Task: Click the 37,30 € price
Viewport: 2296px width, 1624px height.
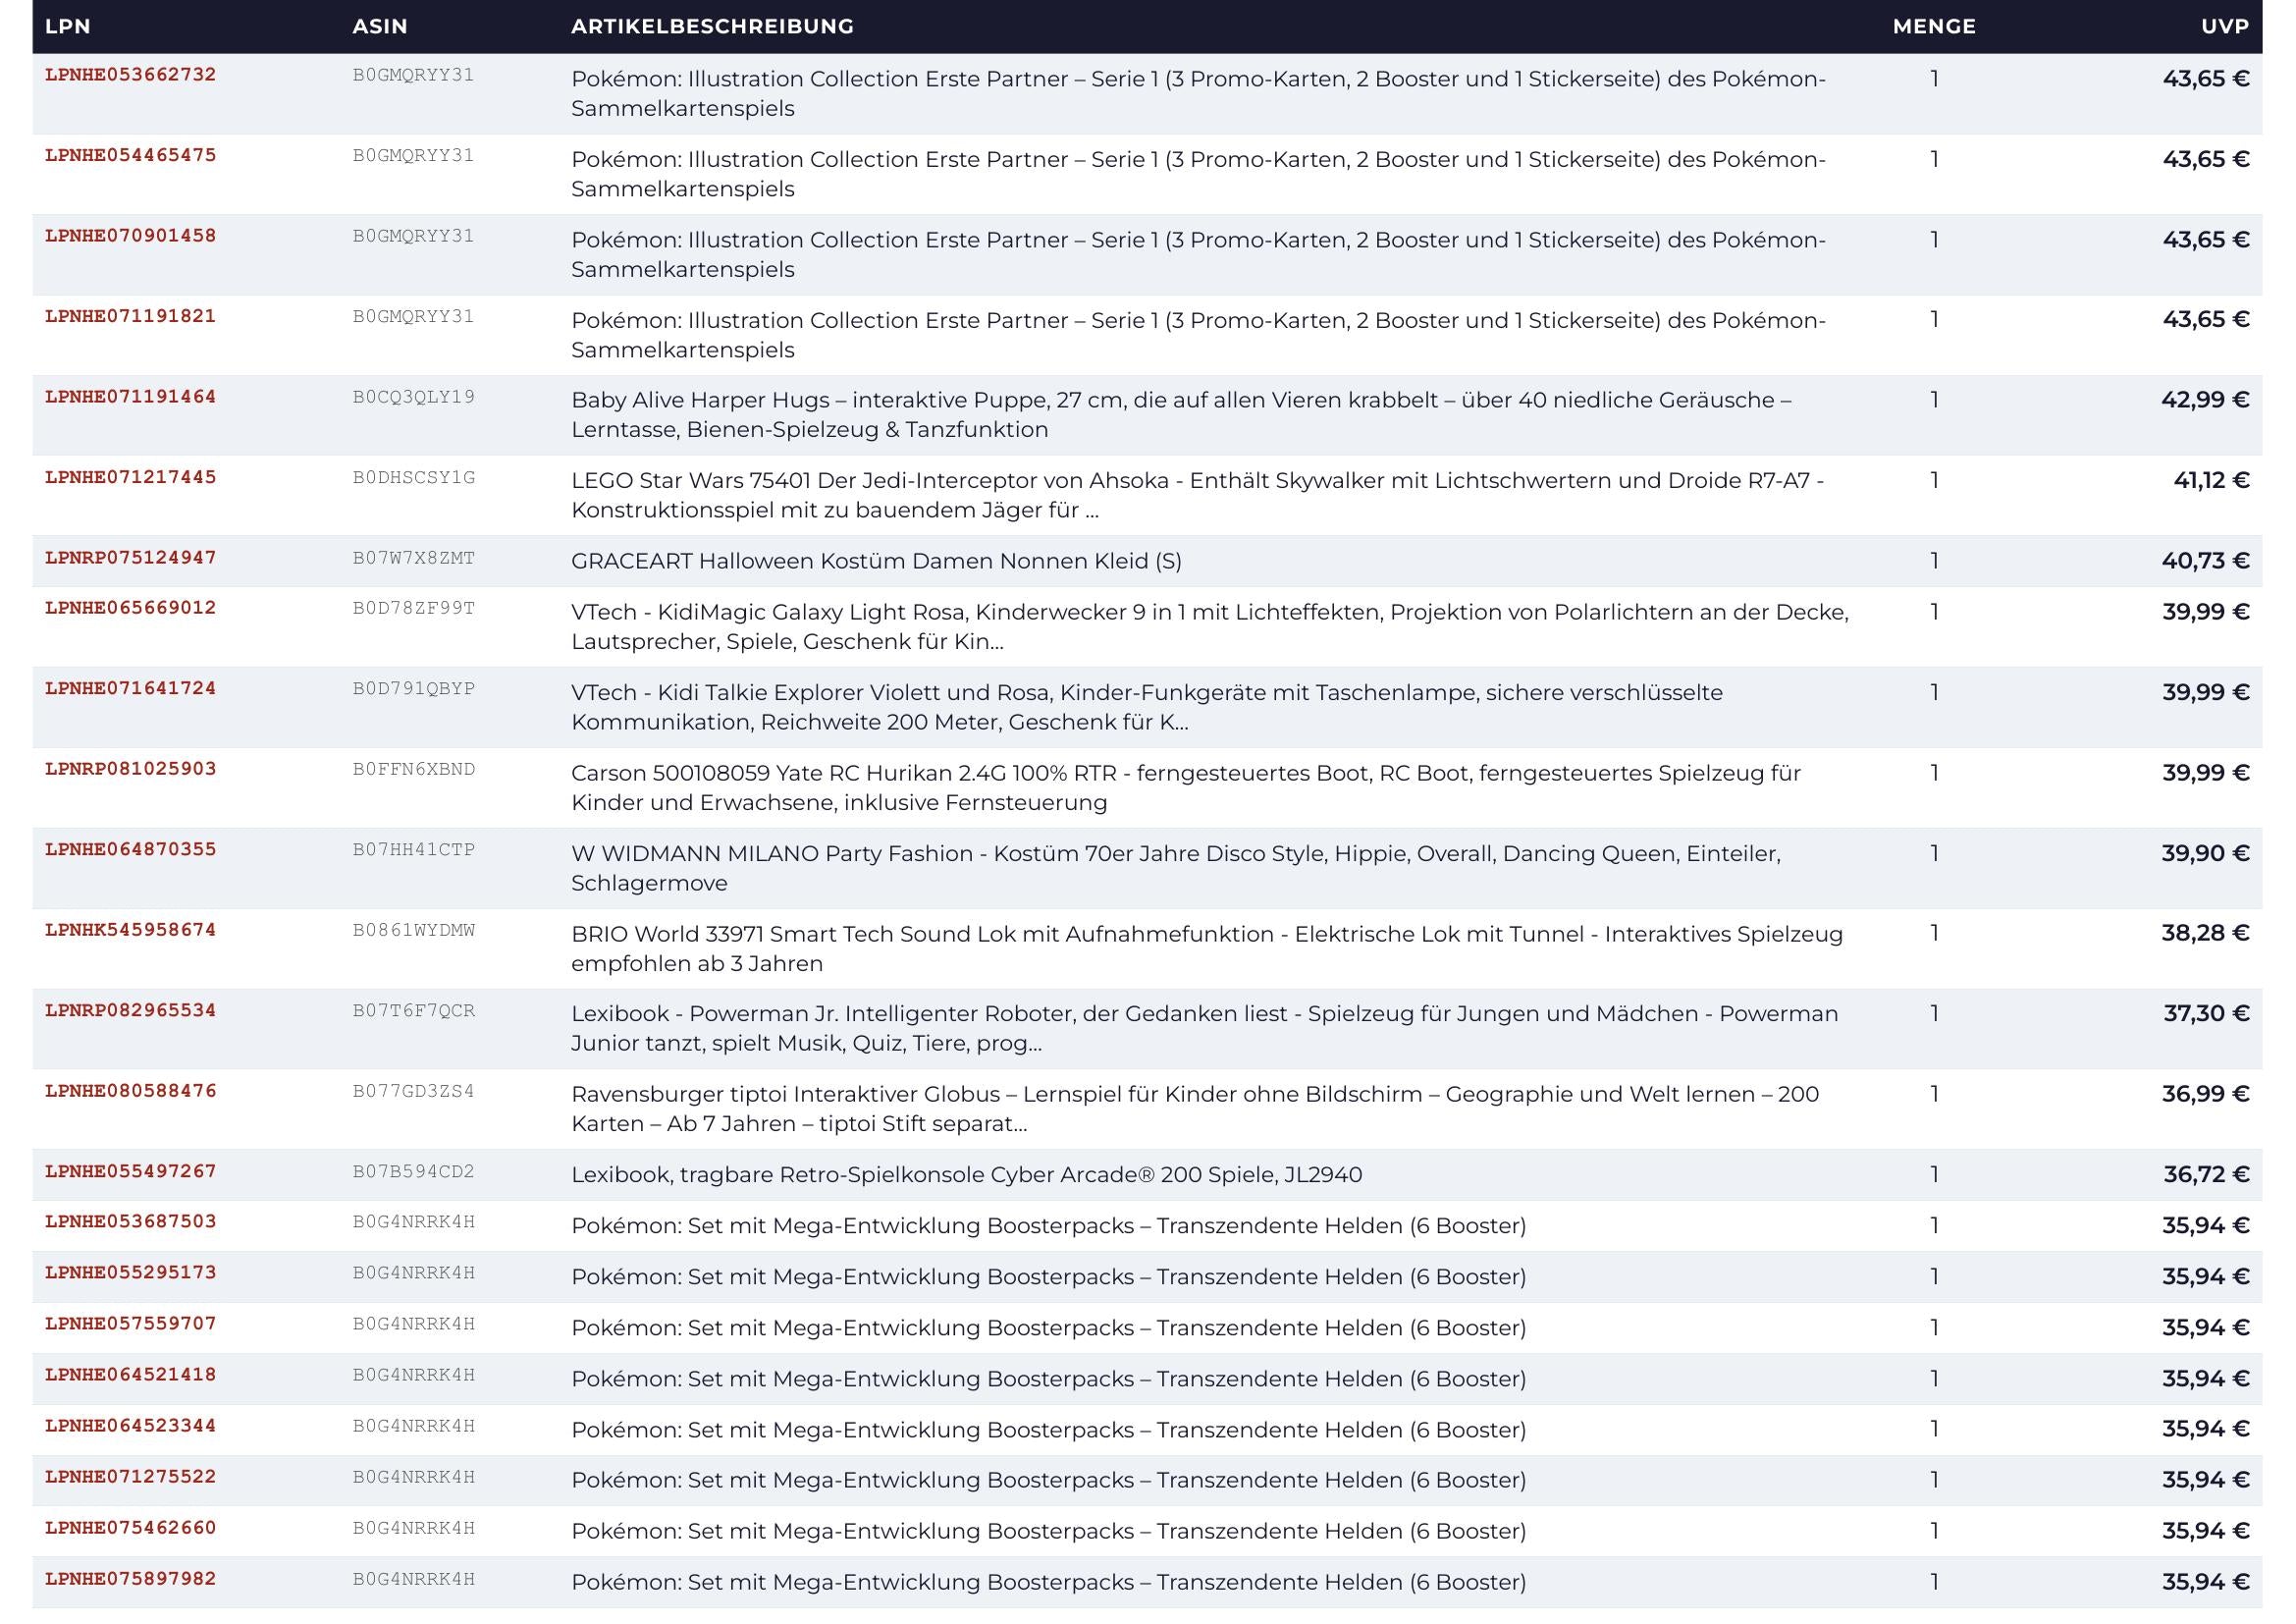Action: tap(2206, 1013)
